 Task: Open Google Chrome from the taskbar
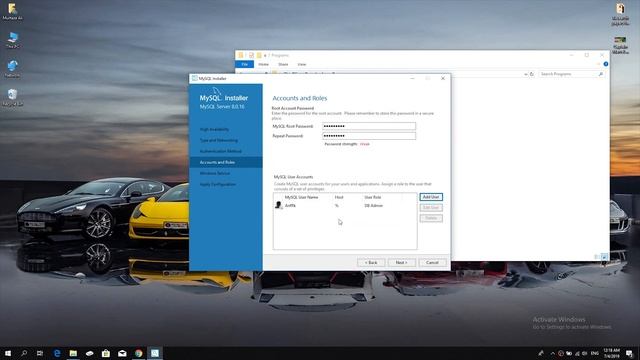[x=138, y=353]
